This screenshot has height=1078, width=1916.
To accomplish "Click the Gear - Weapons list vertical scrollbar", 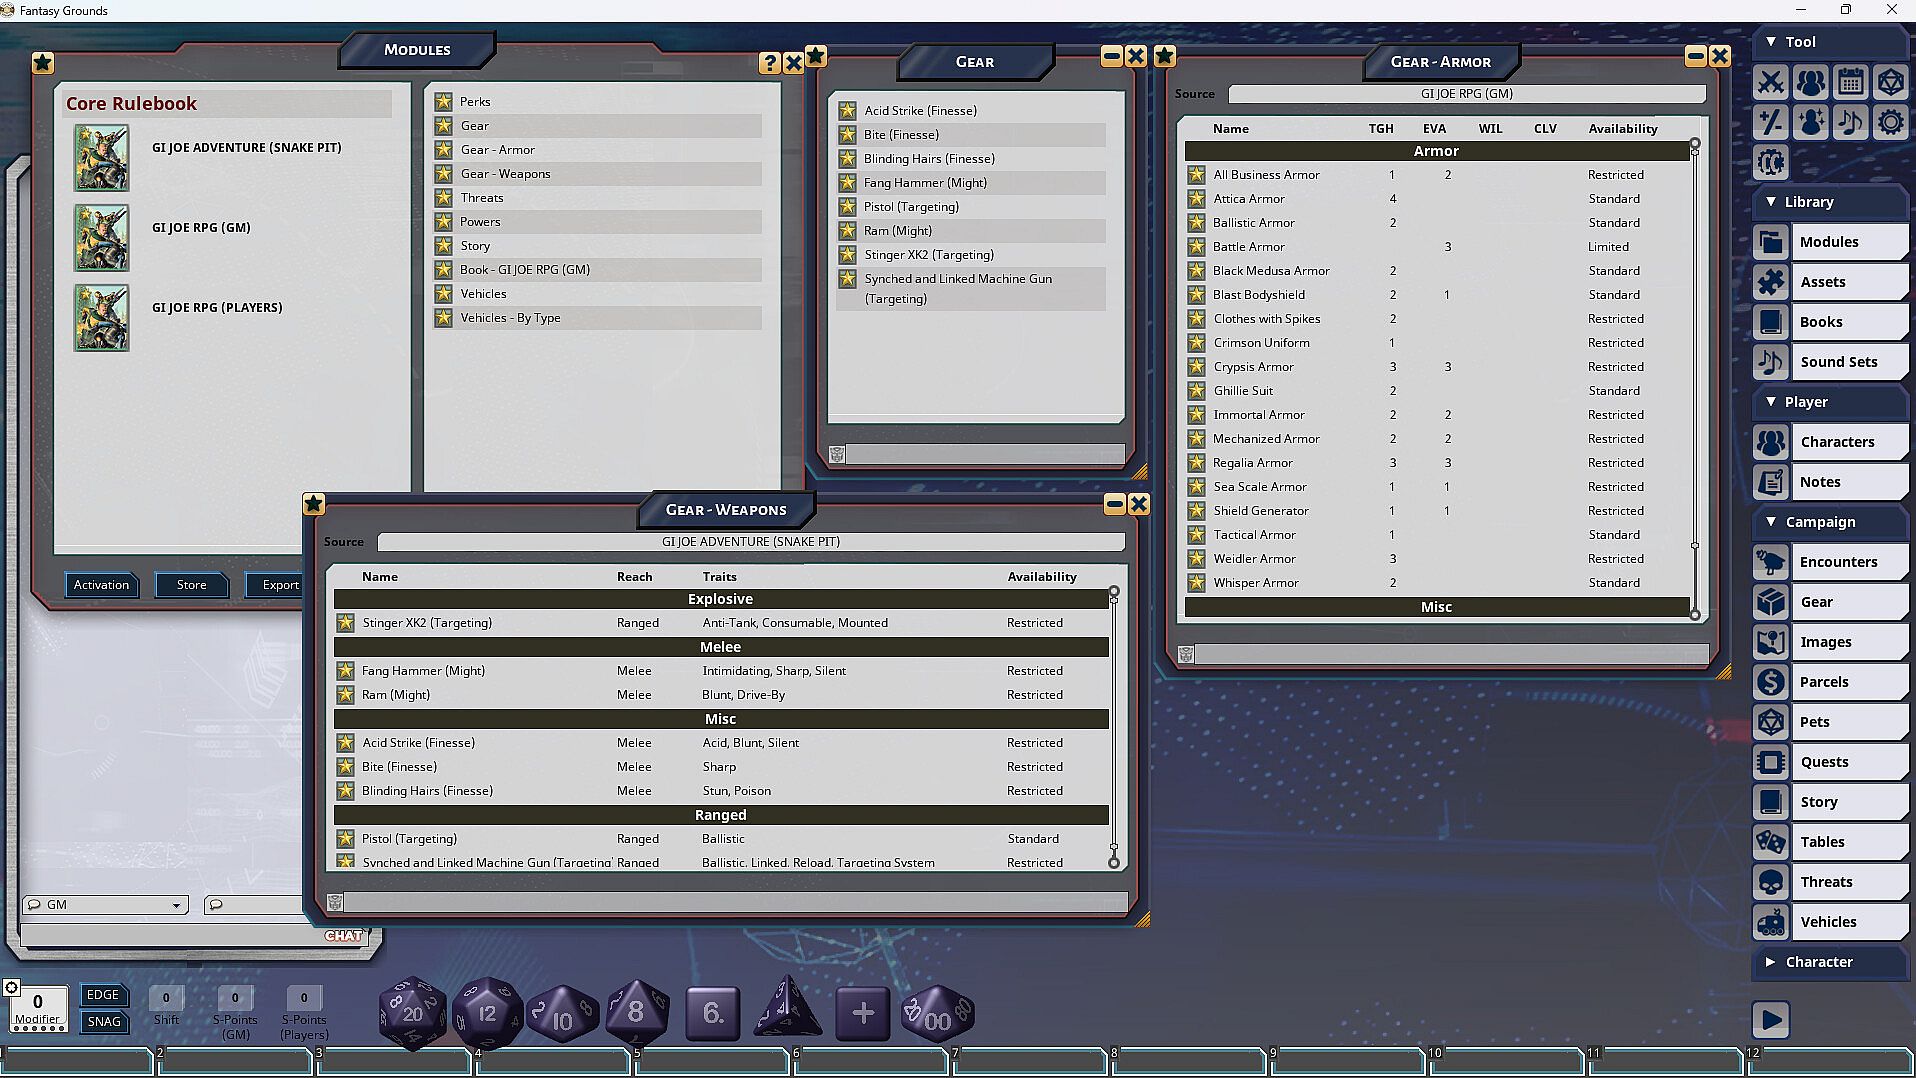I will [1114, 728].
